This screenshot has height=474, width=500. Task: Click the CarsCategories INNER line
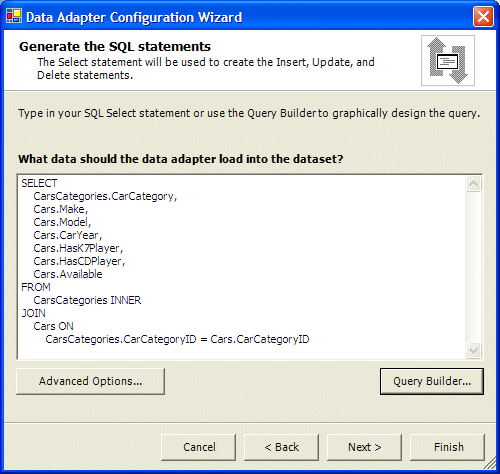(x=87, y=300)
